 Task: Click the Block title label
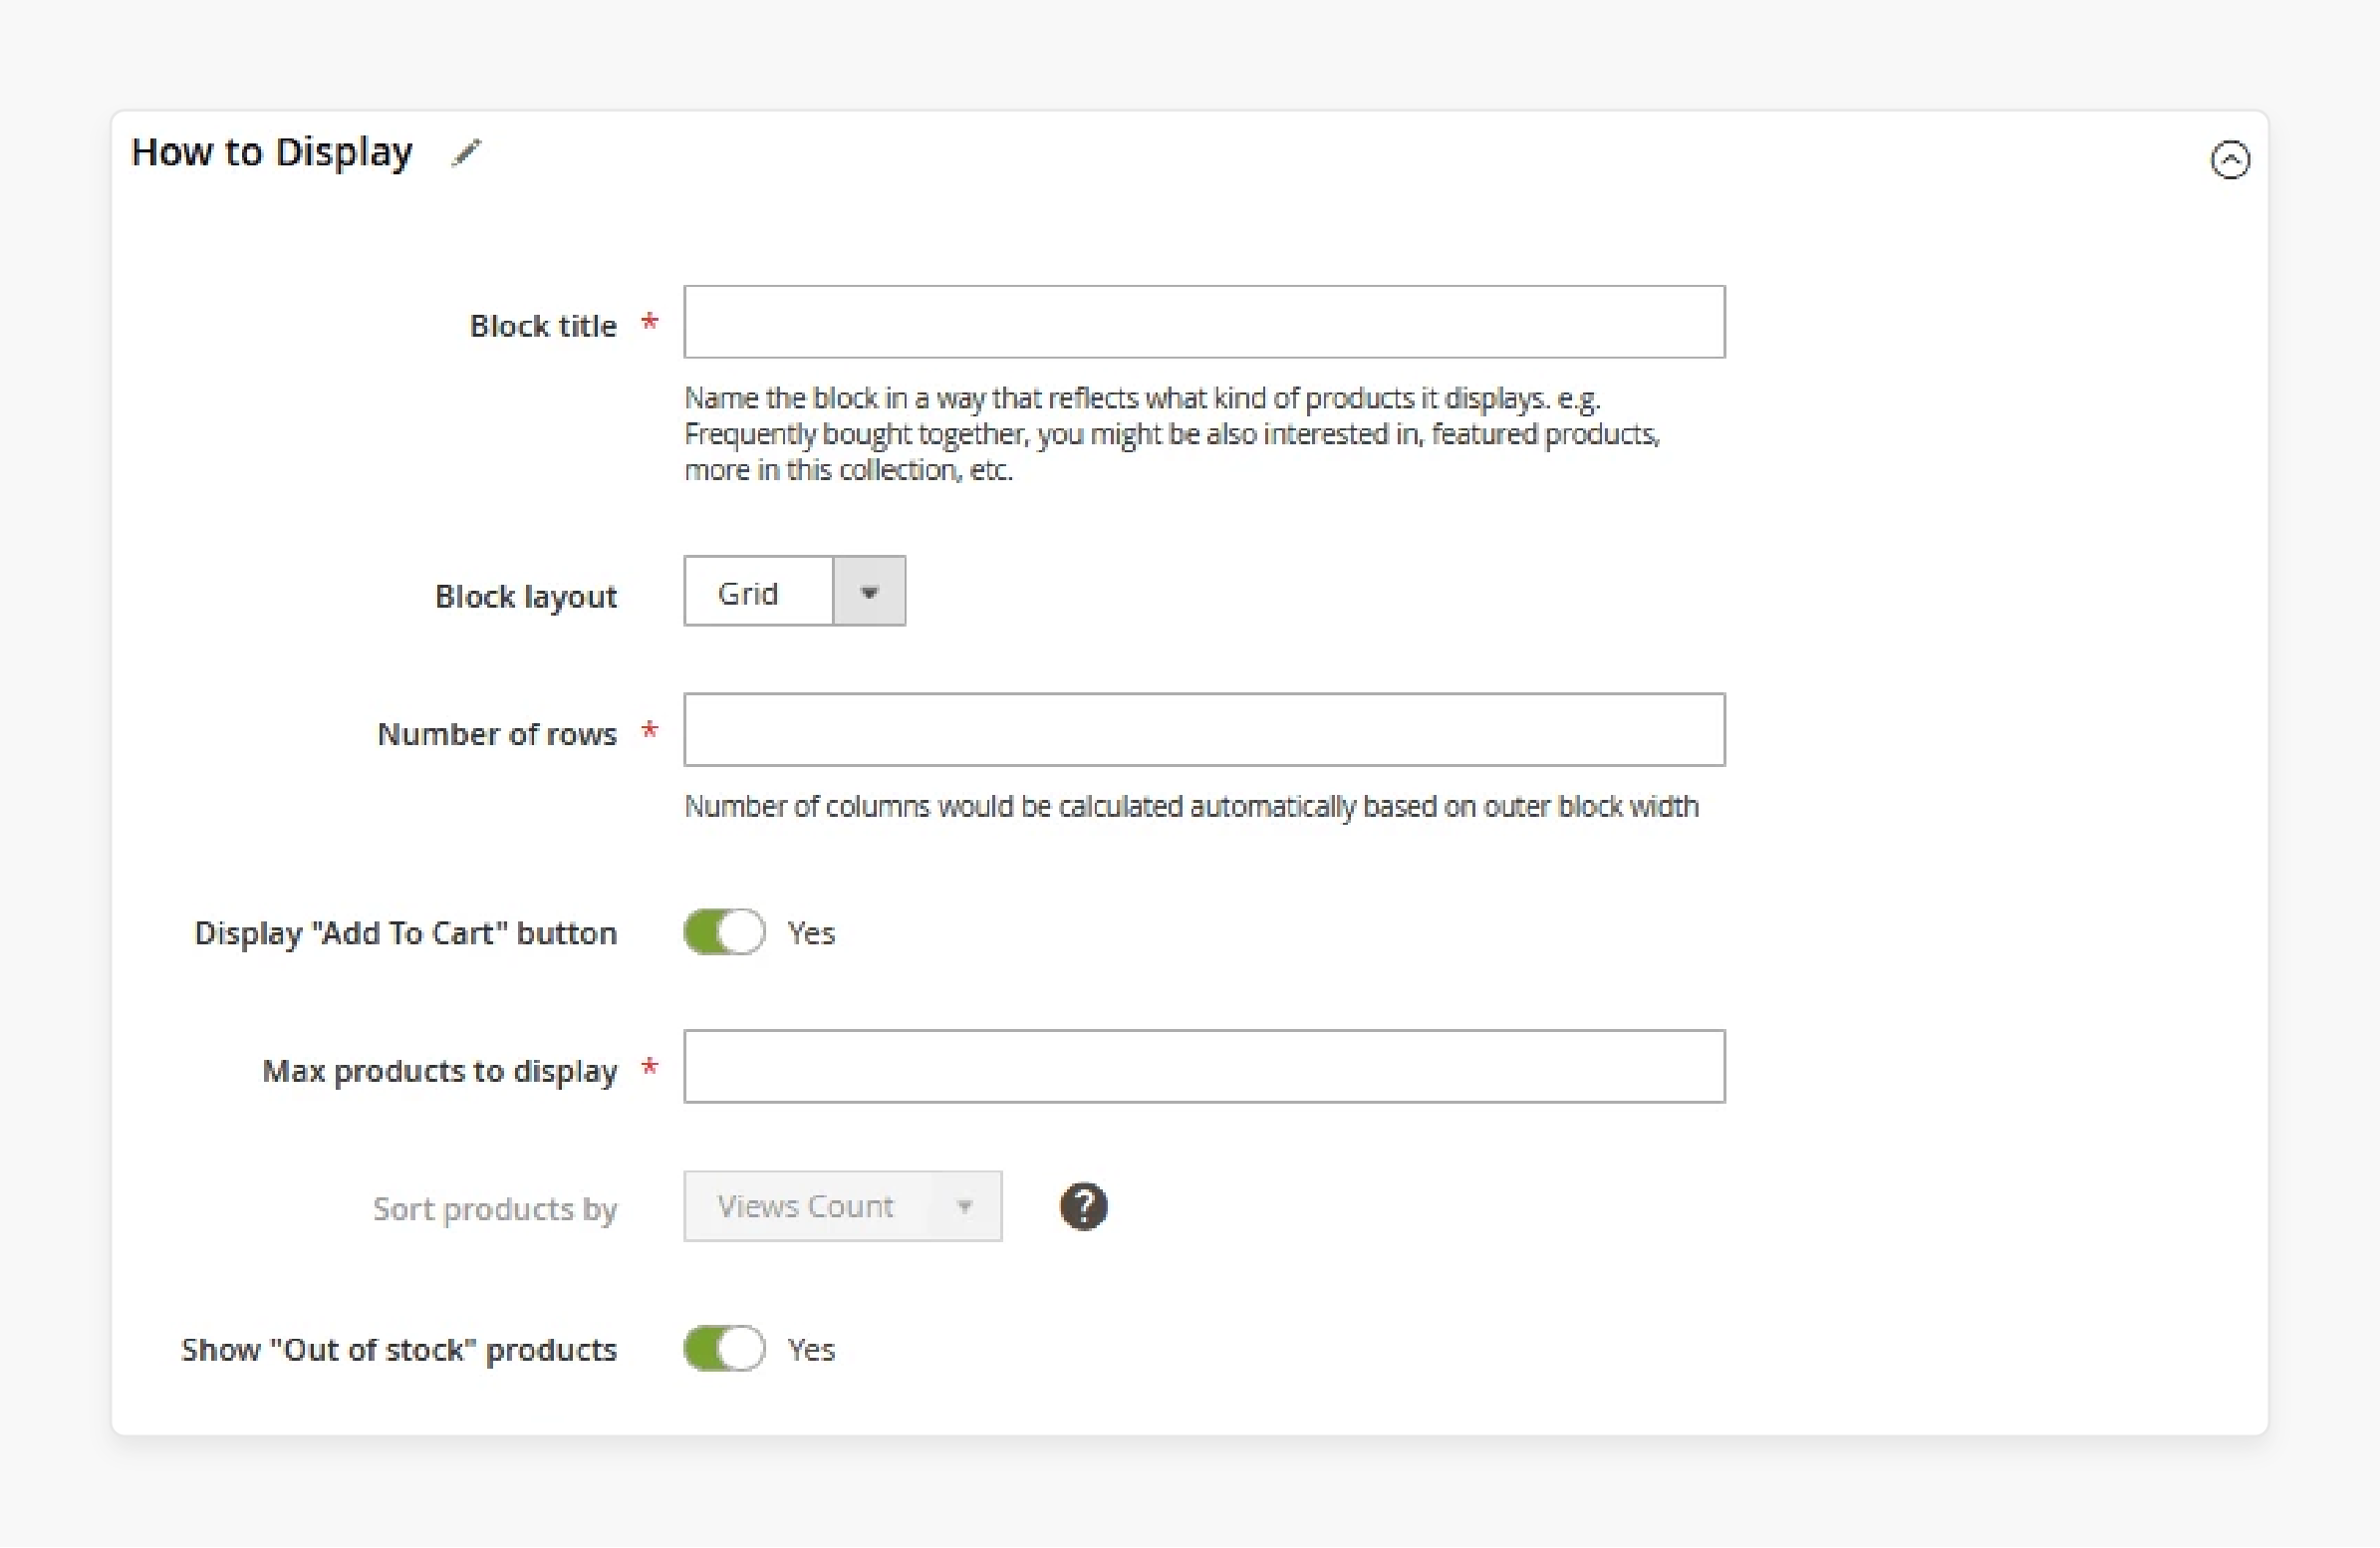pos(543,326)
